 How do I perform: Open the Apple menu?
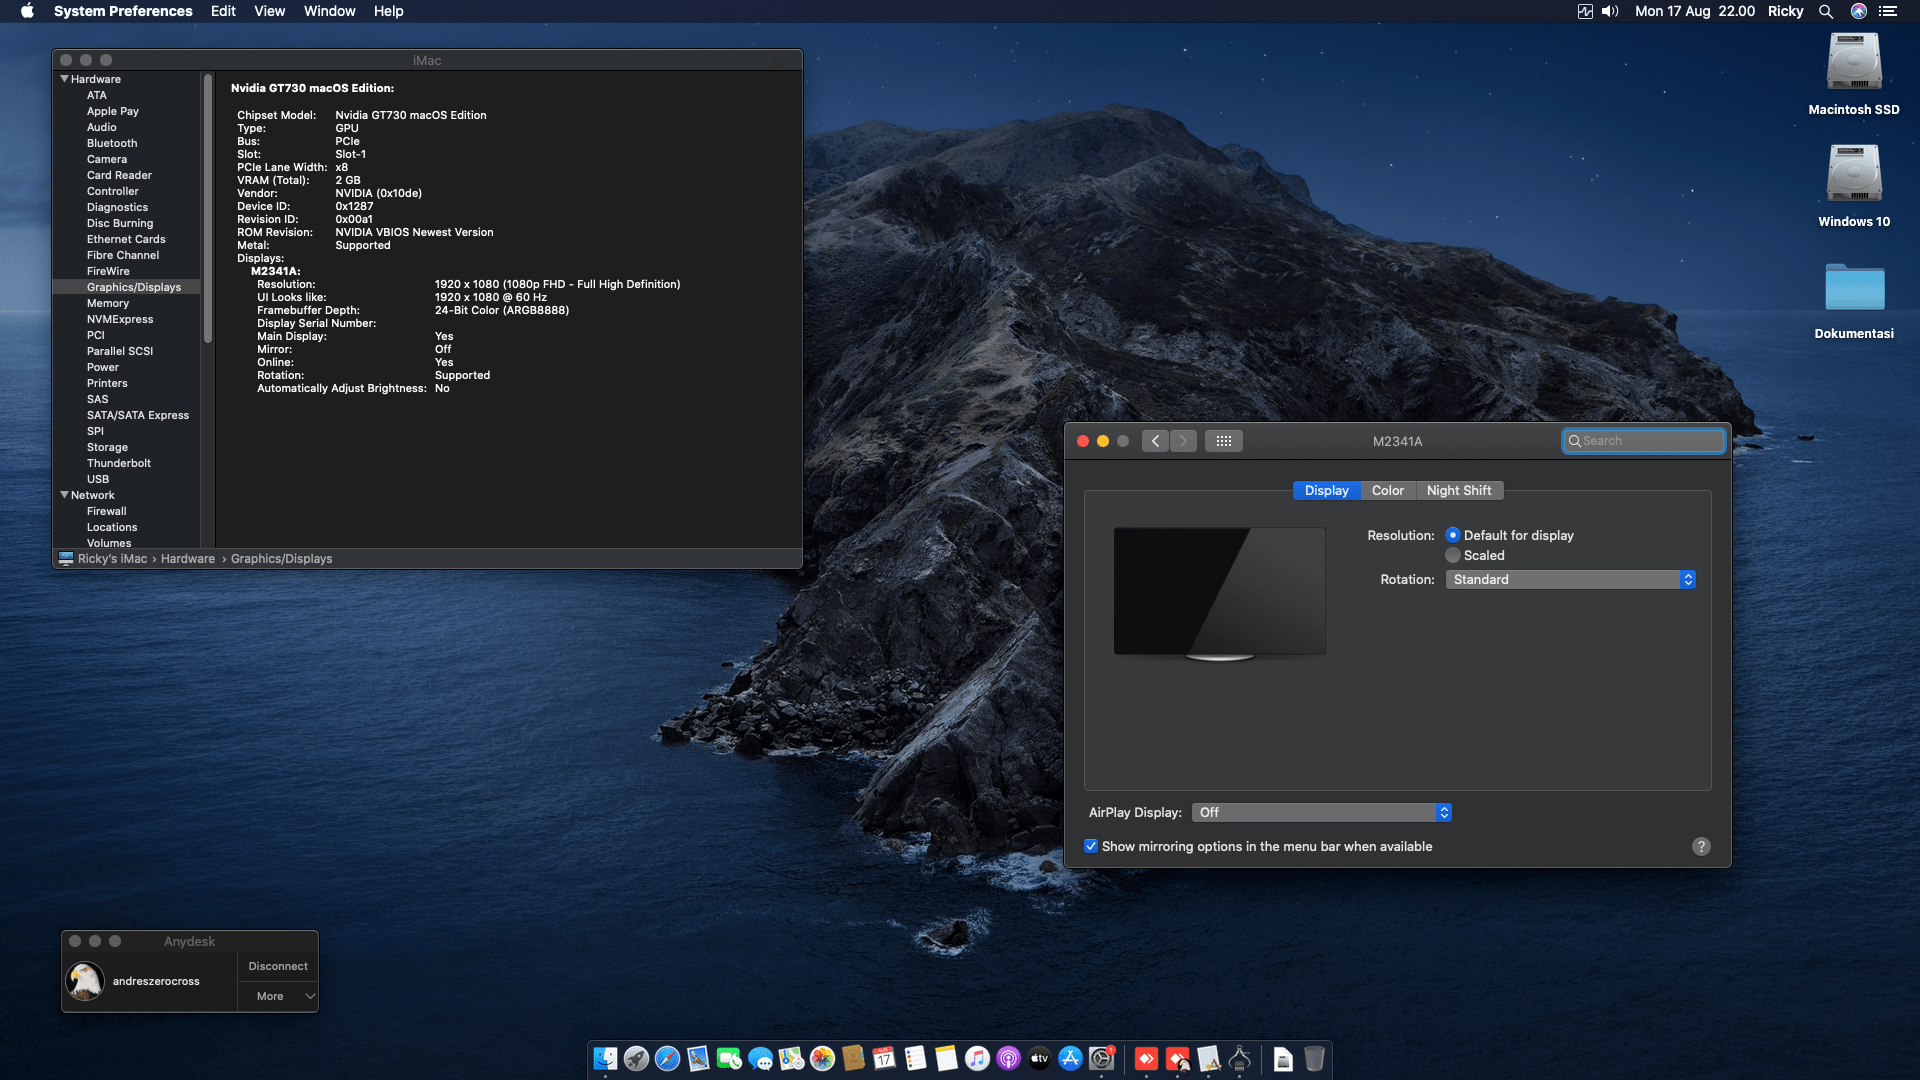[x=27, y=11]
